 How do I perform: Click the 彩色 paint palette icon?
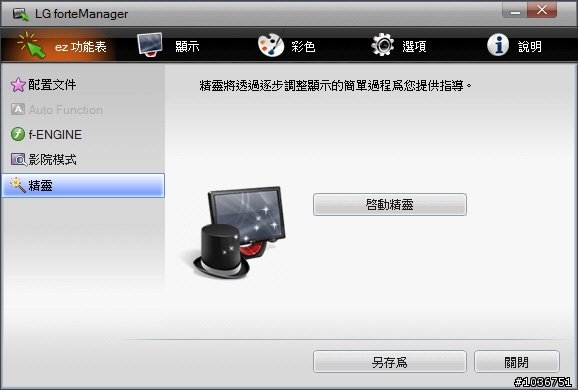tap(271, 45)
